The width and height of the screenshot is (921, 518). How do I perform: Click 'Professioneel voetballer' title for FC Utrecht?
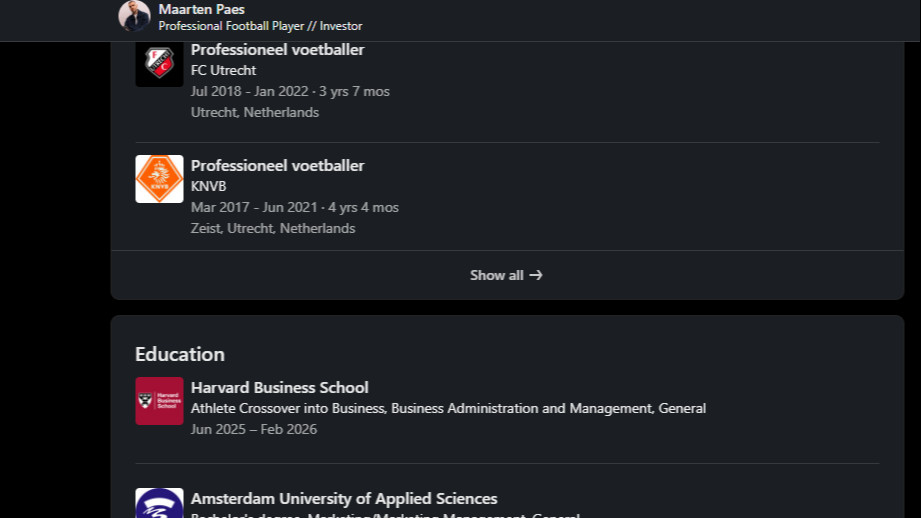277,50
